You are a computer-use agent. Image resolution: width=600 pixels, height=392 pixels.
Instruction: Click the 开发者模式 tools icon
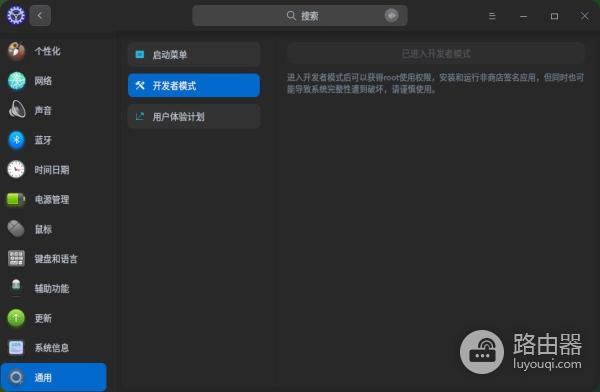[140, 85]
